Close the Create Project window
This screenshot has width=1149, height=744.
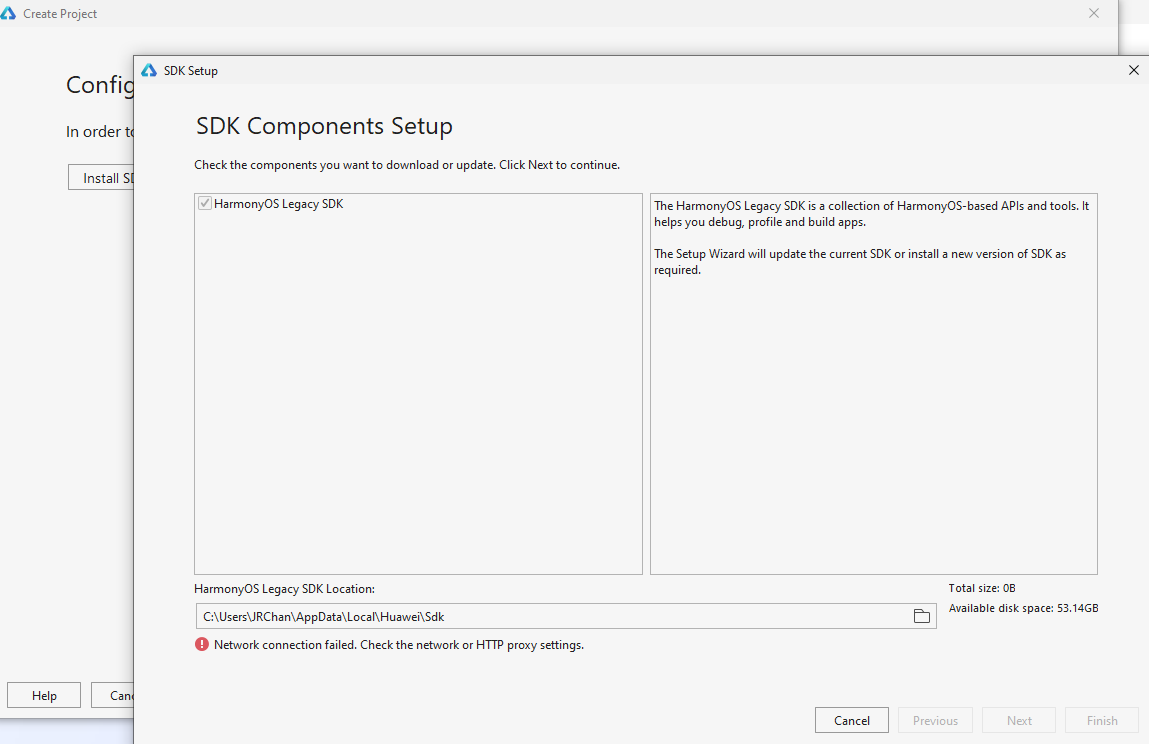click(x=1094, y=14)
